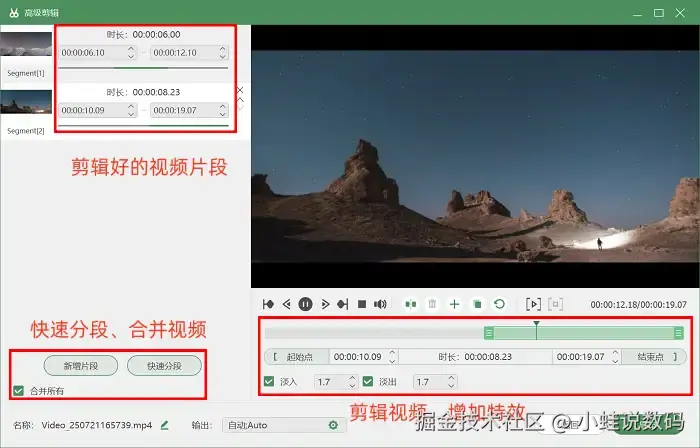700x448 pixels.
Task: Click the timeline start time field 00:00:10.09
Action: [364, 357]
